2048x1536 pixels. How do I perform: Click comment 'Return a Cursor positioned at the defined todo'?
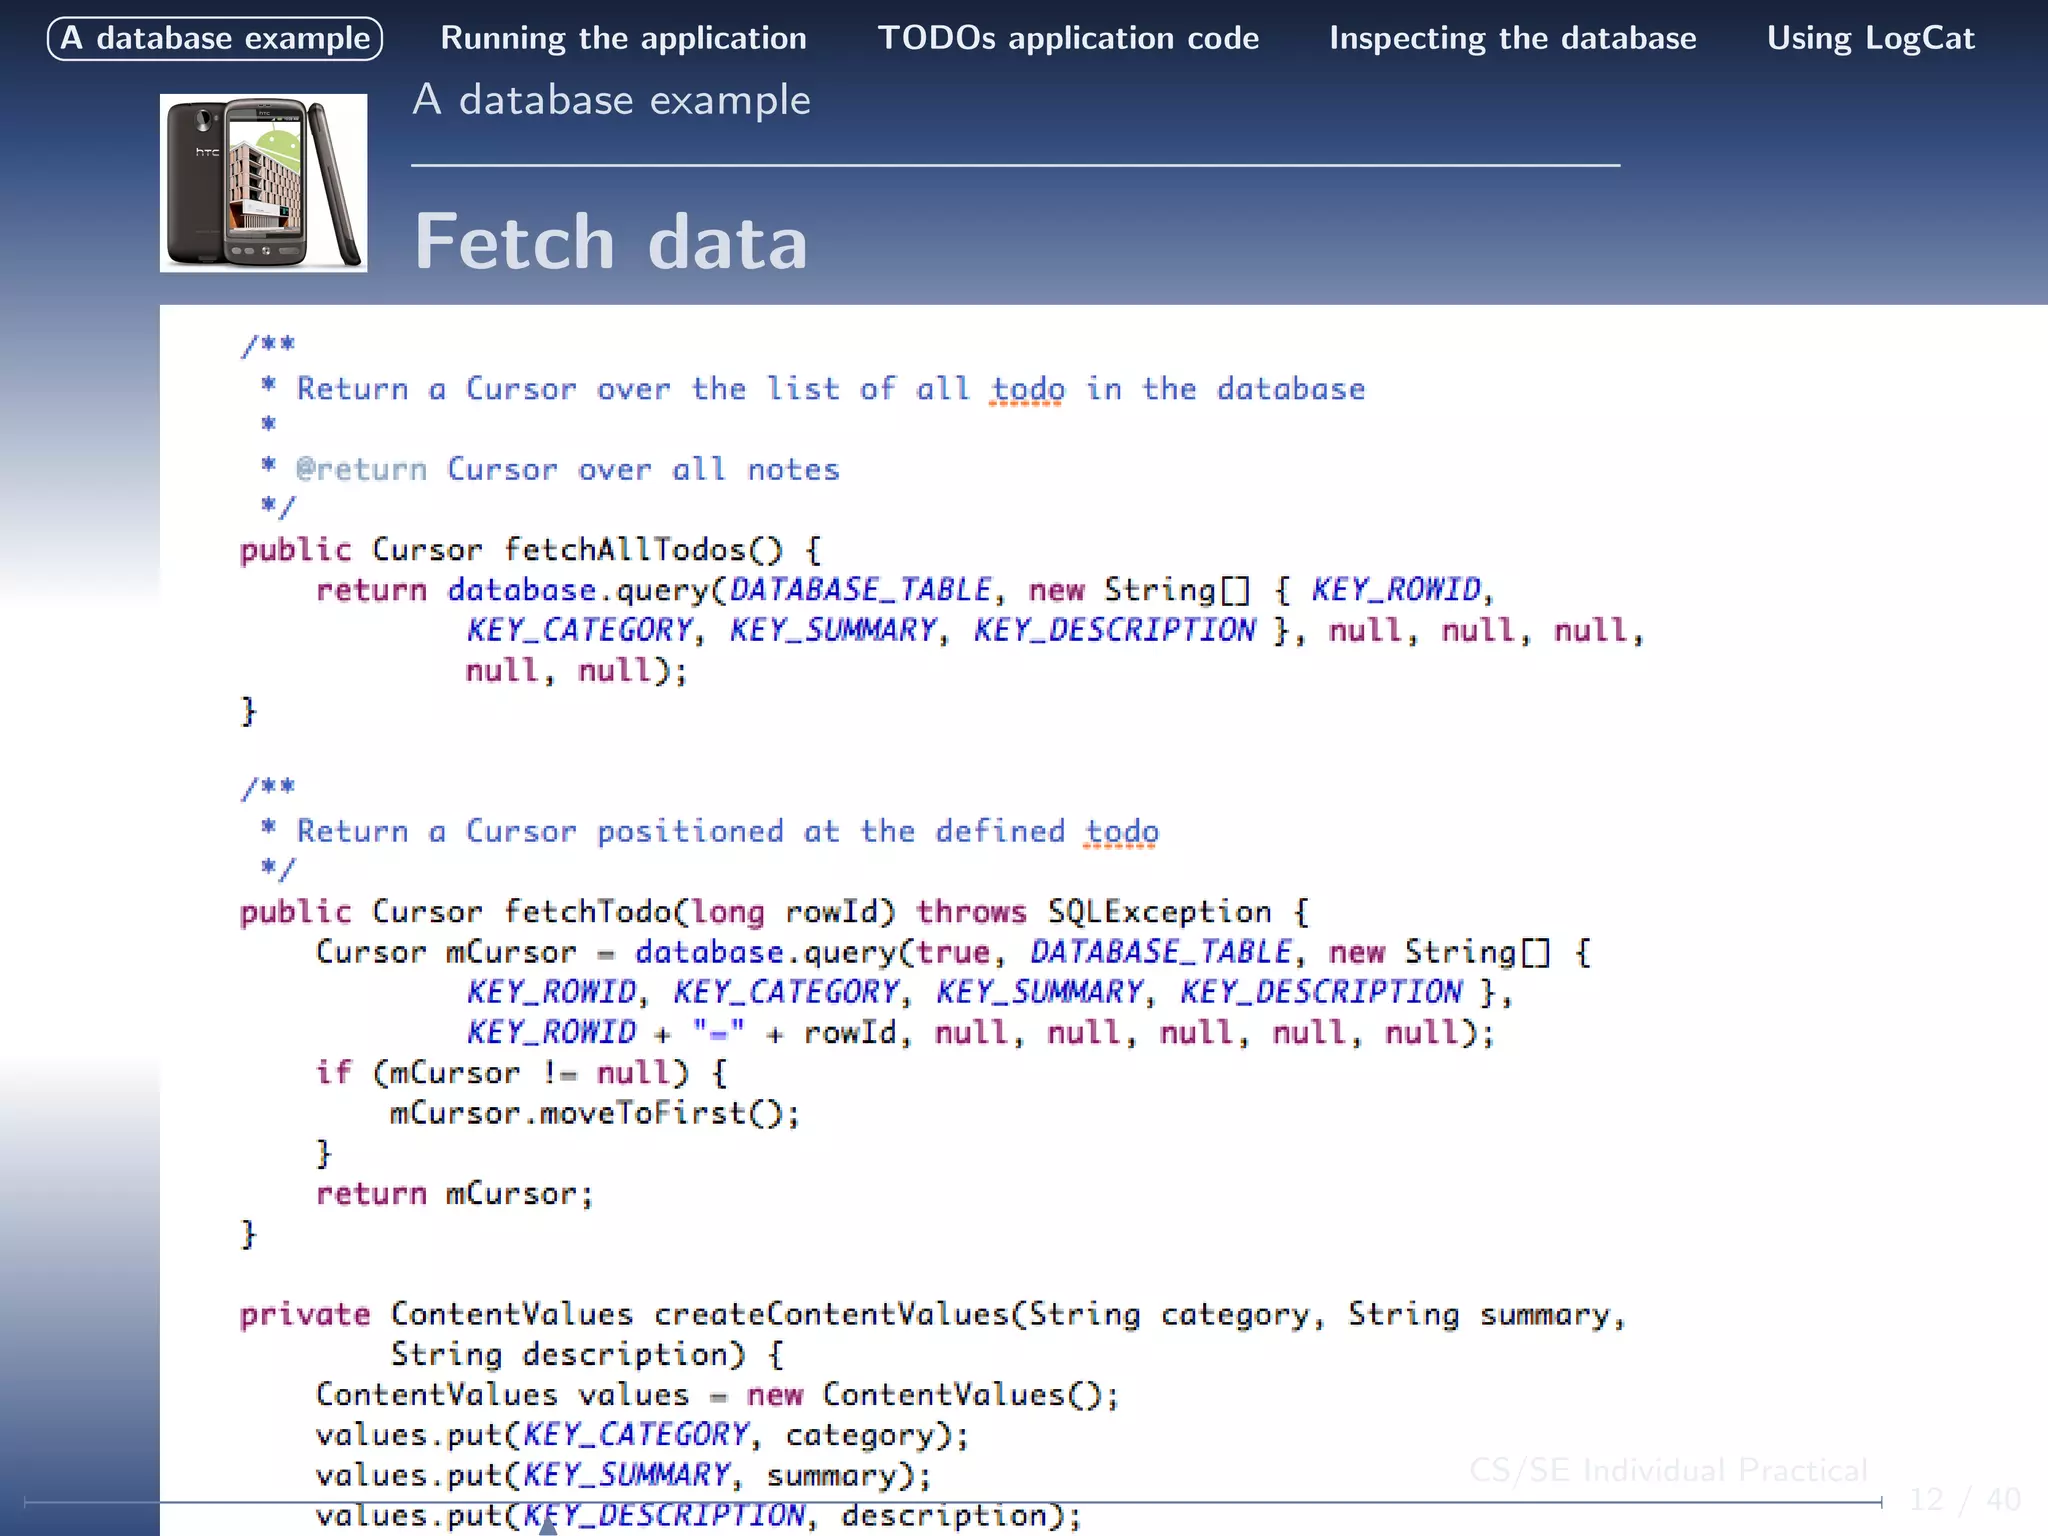[x=728, y=832]
